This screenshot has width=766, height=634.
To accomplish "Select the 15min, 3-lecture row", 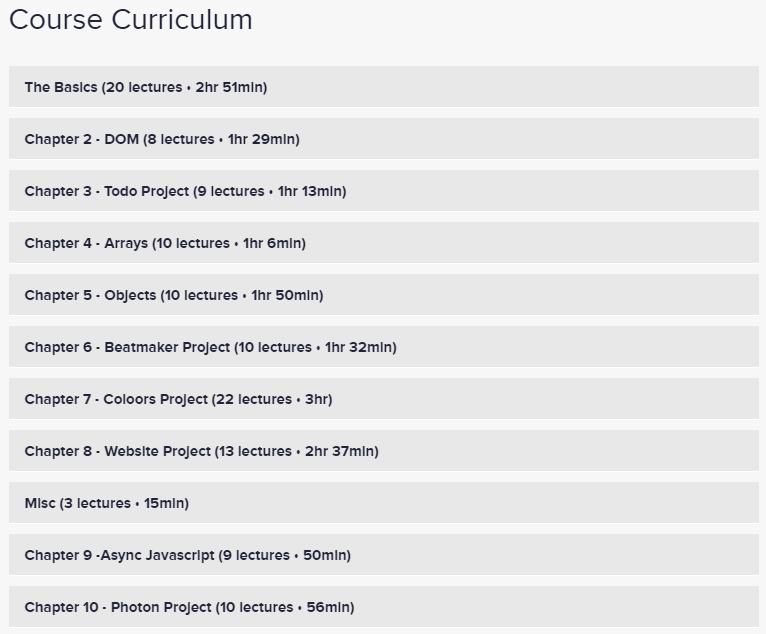I will [x=383, y=503].
